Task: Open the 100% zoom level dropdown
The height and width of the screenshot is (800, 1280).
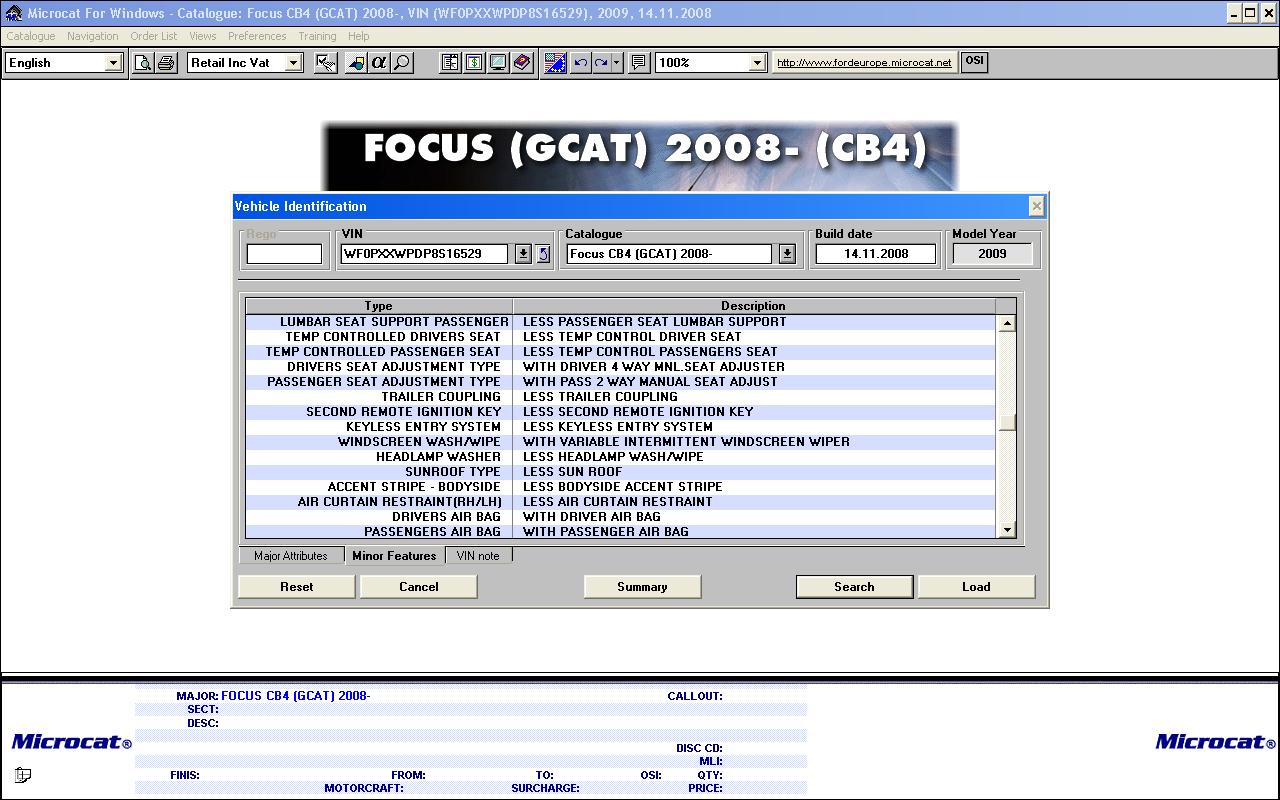Action: (757, 63)
